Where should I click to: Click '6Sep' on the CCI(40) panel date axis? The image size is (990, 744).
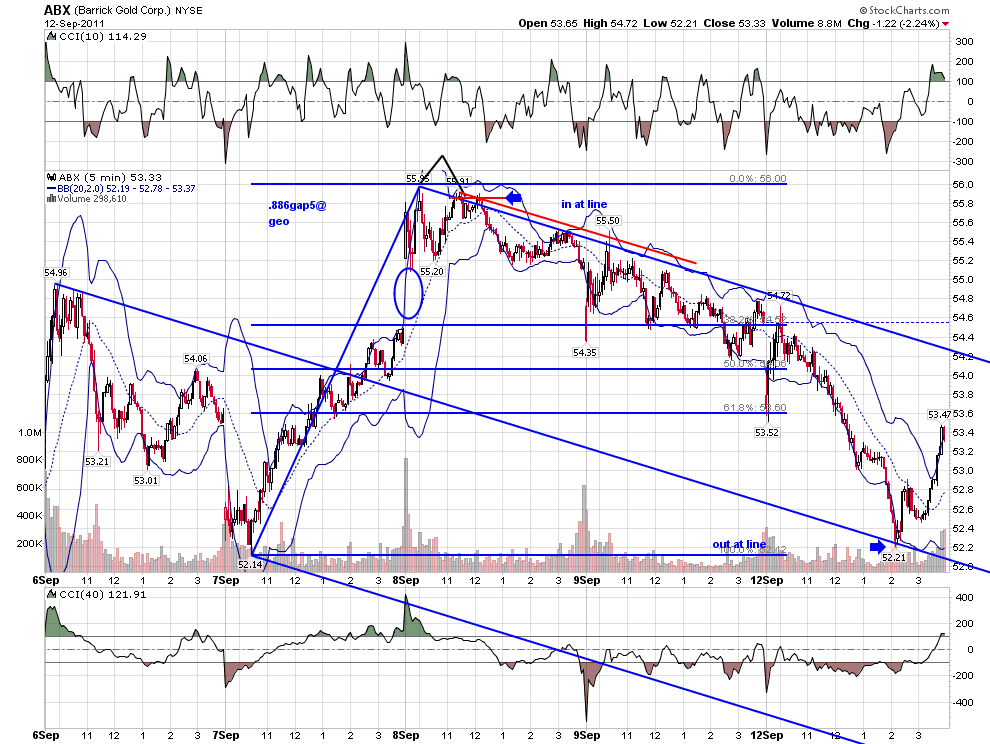(45, 735)
